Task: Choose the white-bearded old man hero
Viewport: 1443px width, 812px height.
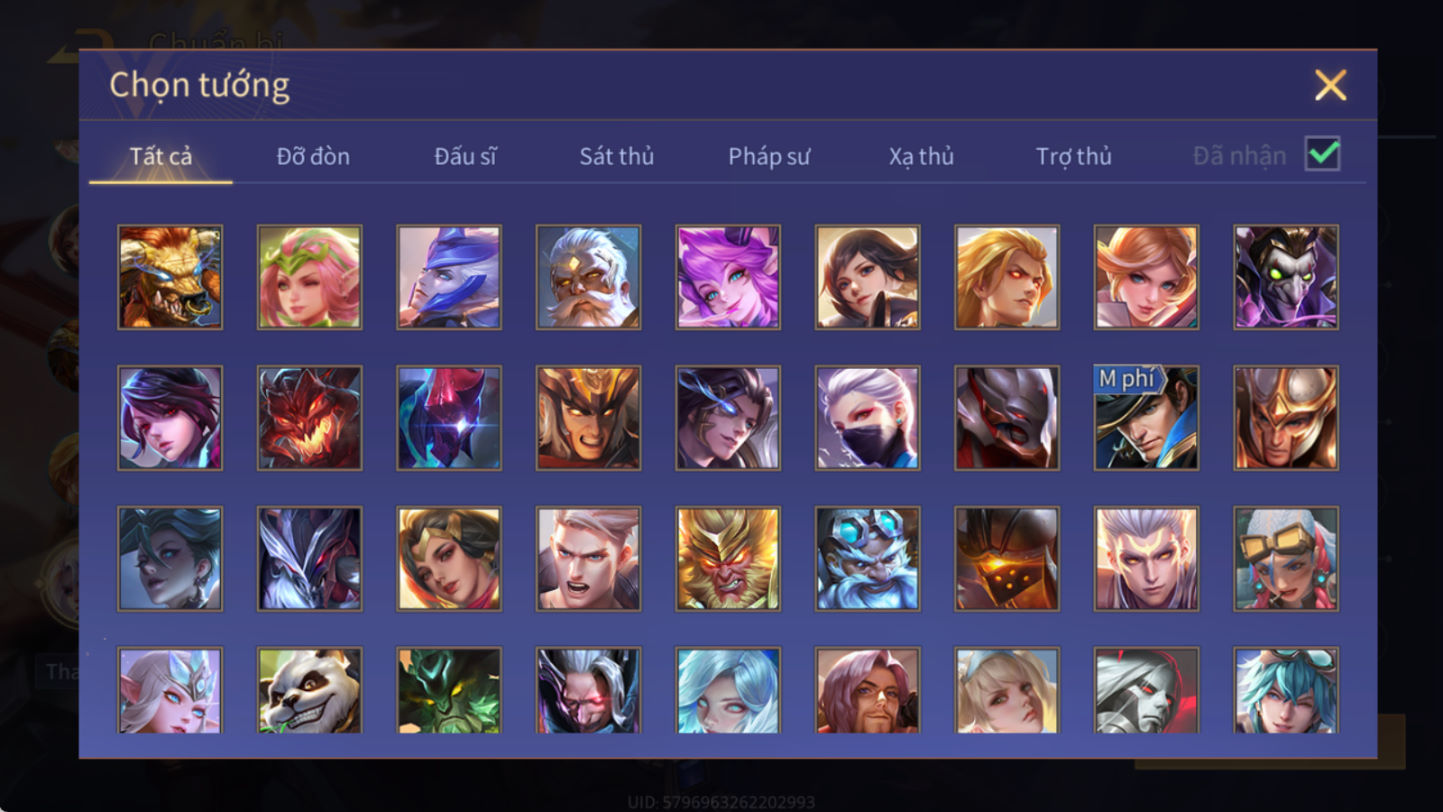Action: 589,277
